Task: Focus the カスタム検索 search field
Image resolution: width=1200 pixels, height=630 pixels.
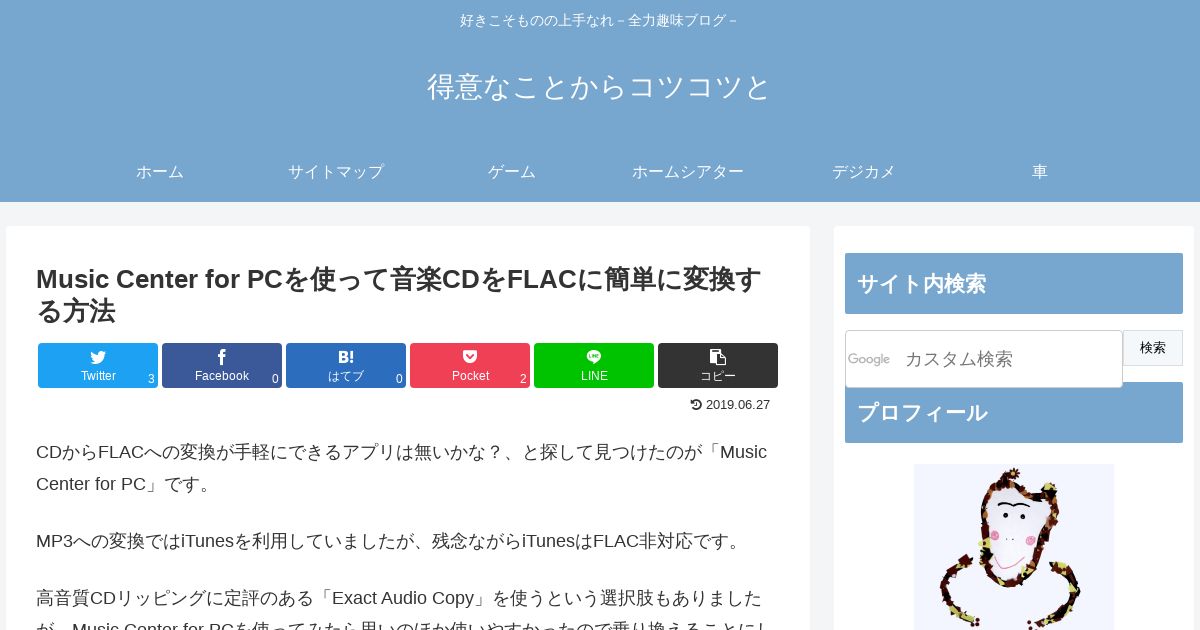Action: pos(984,359)
